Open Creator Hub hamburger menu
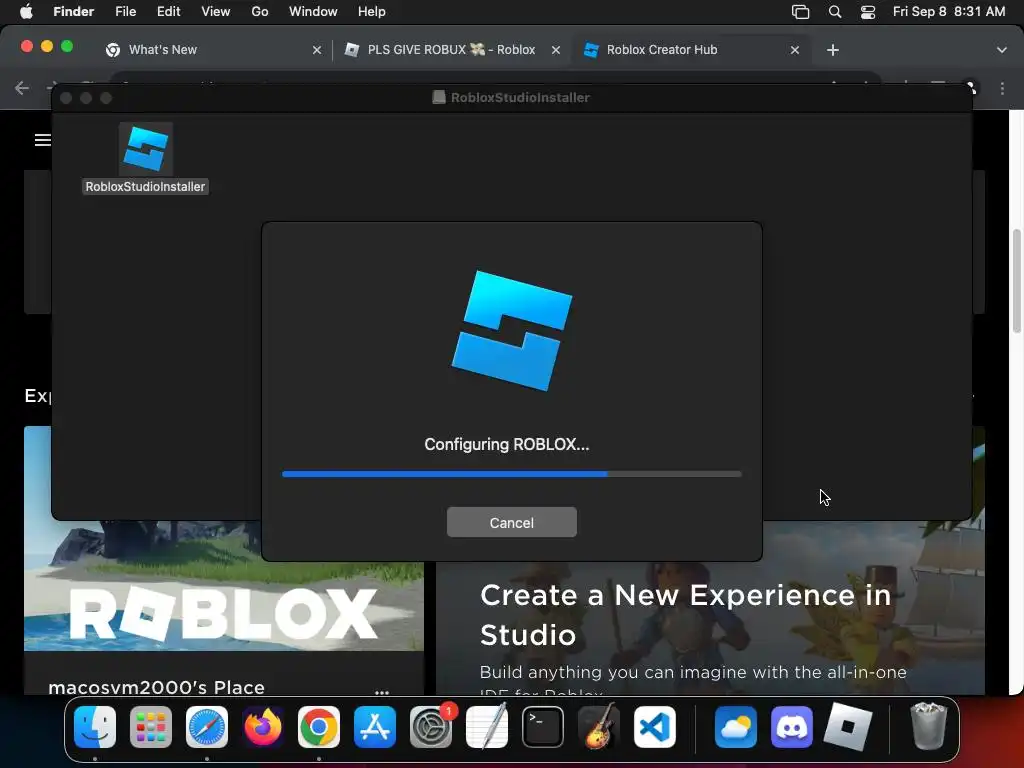Screen dimensions: 1024x768 [42, 140]
